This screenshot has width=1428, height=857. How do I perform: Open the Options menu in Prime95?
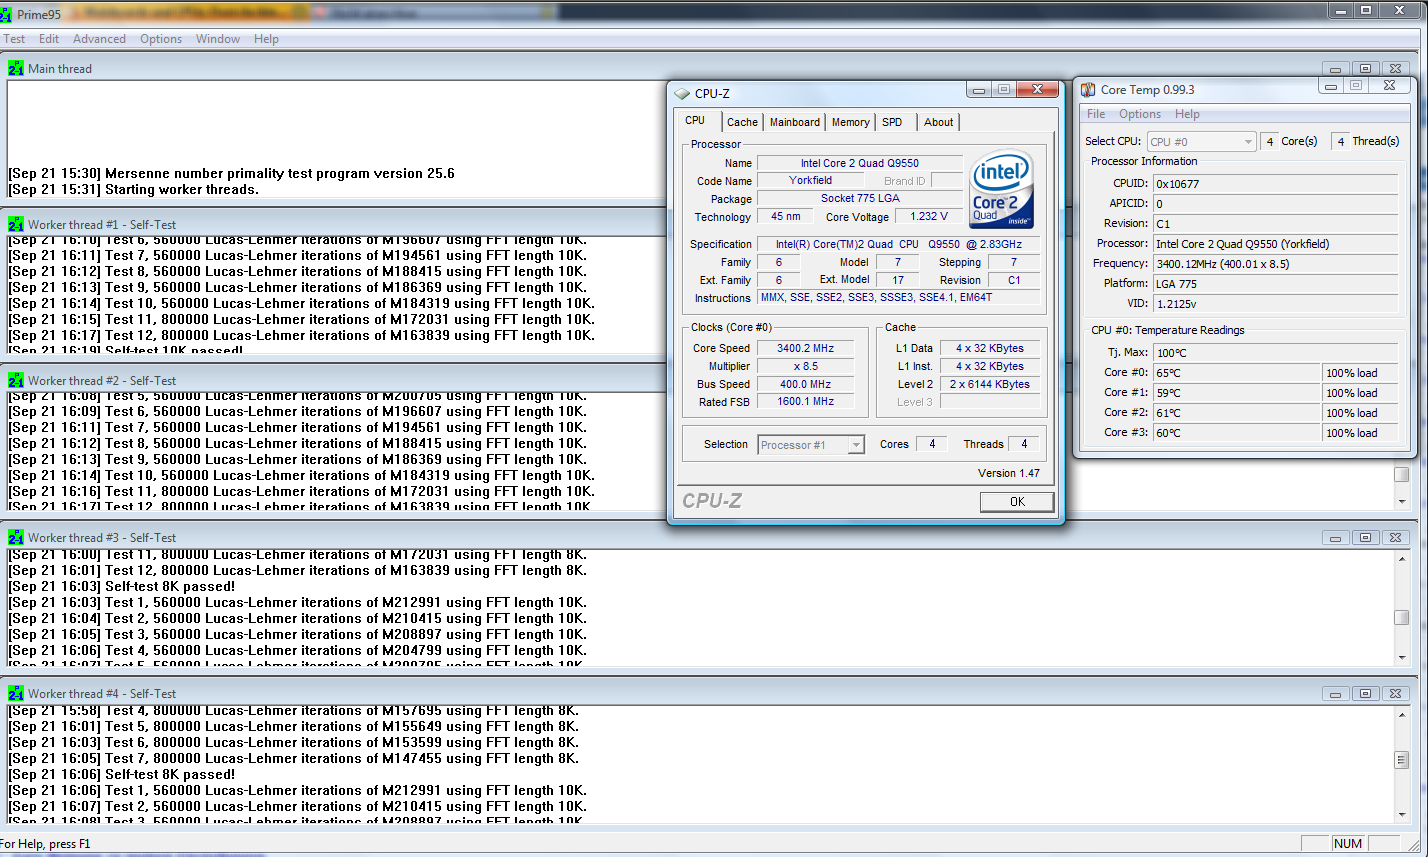[161, 39]
